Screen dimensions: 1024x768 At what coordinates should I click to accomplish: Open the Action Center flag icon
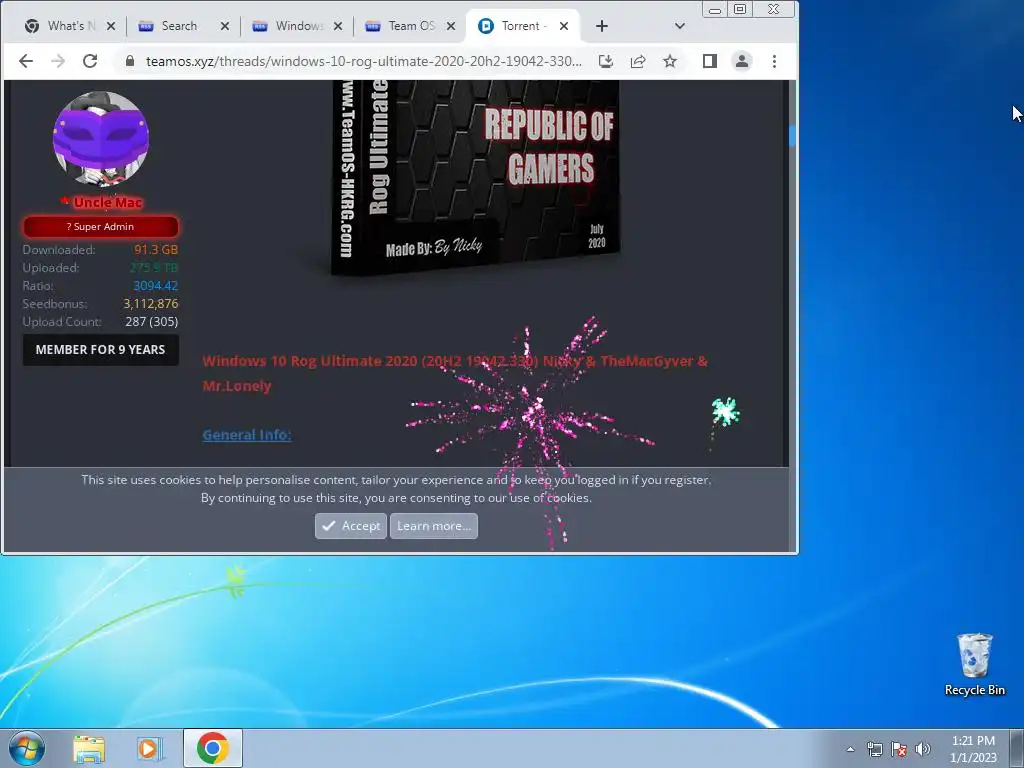pyautogui.click(x=899, y=749)
